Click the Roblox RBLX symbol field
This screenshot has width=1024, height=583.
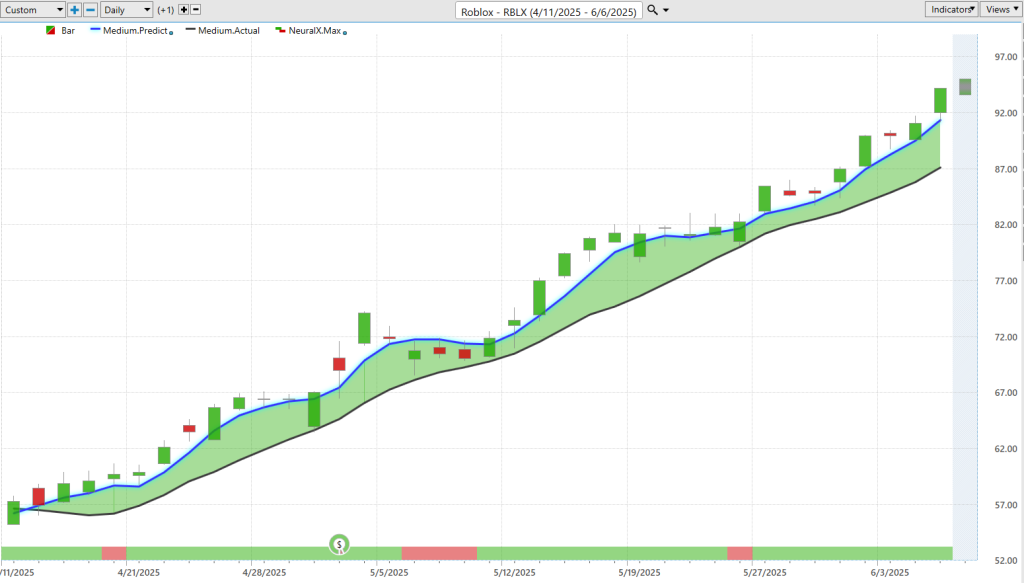[x=549, y=11]
